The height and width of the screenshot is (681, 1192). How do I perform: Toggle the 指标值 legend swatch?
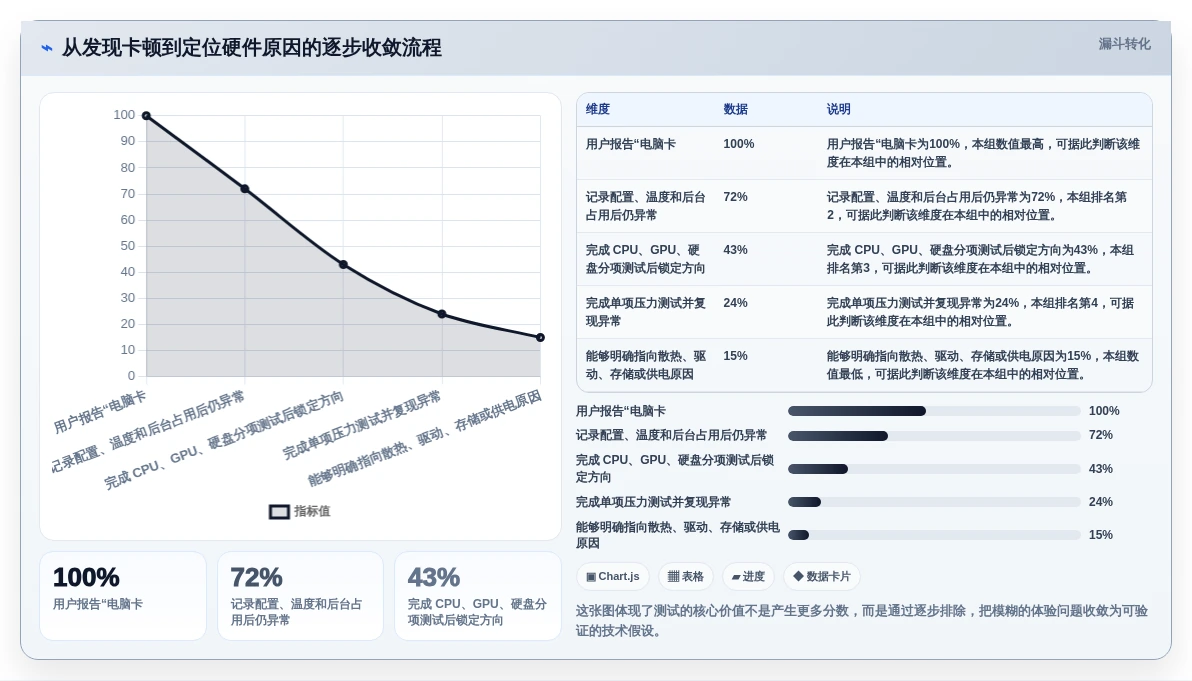(279, 512)
